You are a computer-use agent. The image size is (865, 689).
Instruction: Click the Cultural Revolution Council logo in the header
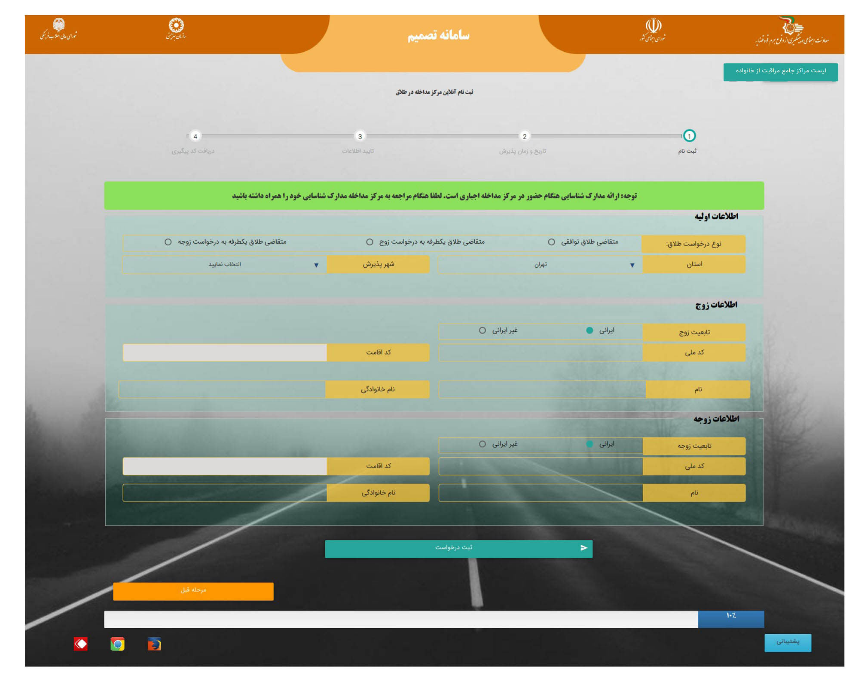pos(58,29)
